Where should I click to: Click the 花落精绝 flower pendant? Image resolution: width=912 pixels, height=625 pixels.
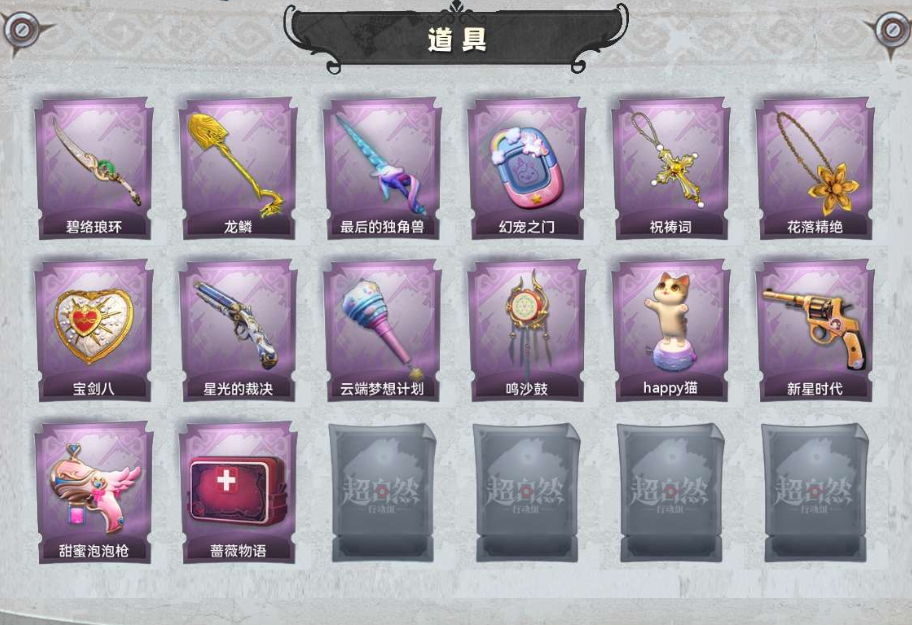point(815,169)
